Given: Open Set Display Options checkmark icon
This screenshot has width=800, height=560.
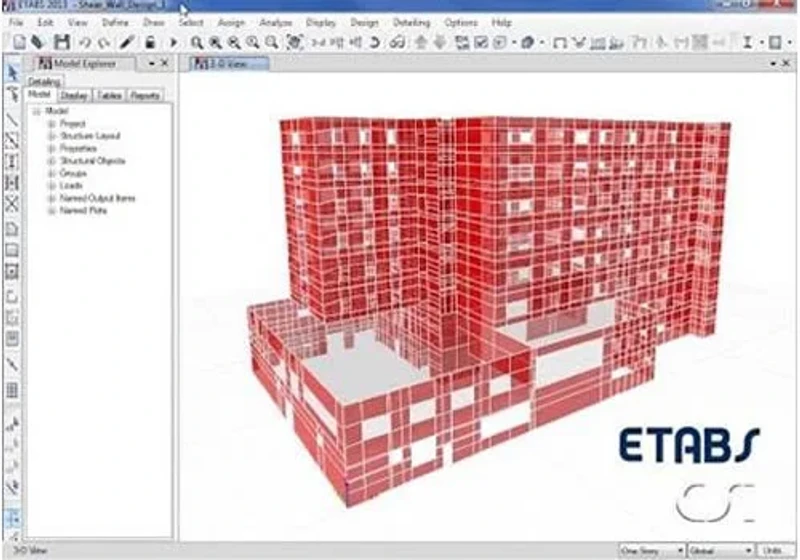Looking at the screenshot, I should tap(481, 42).
